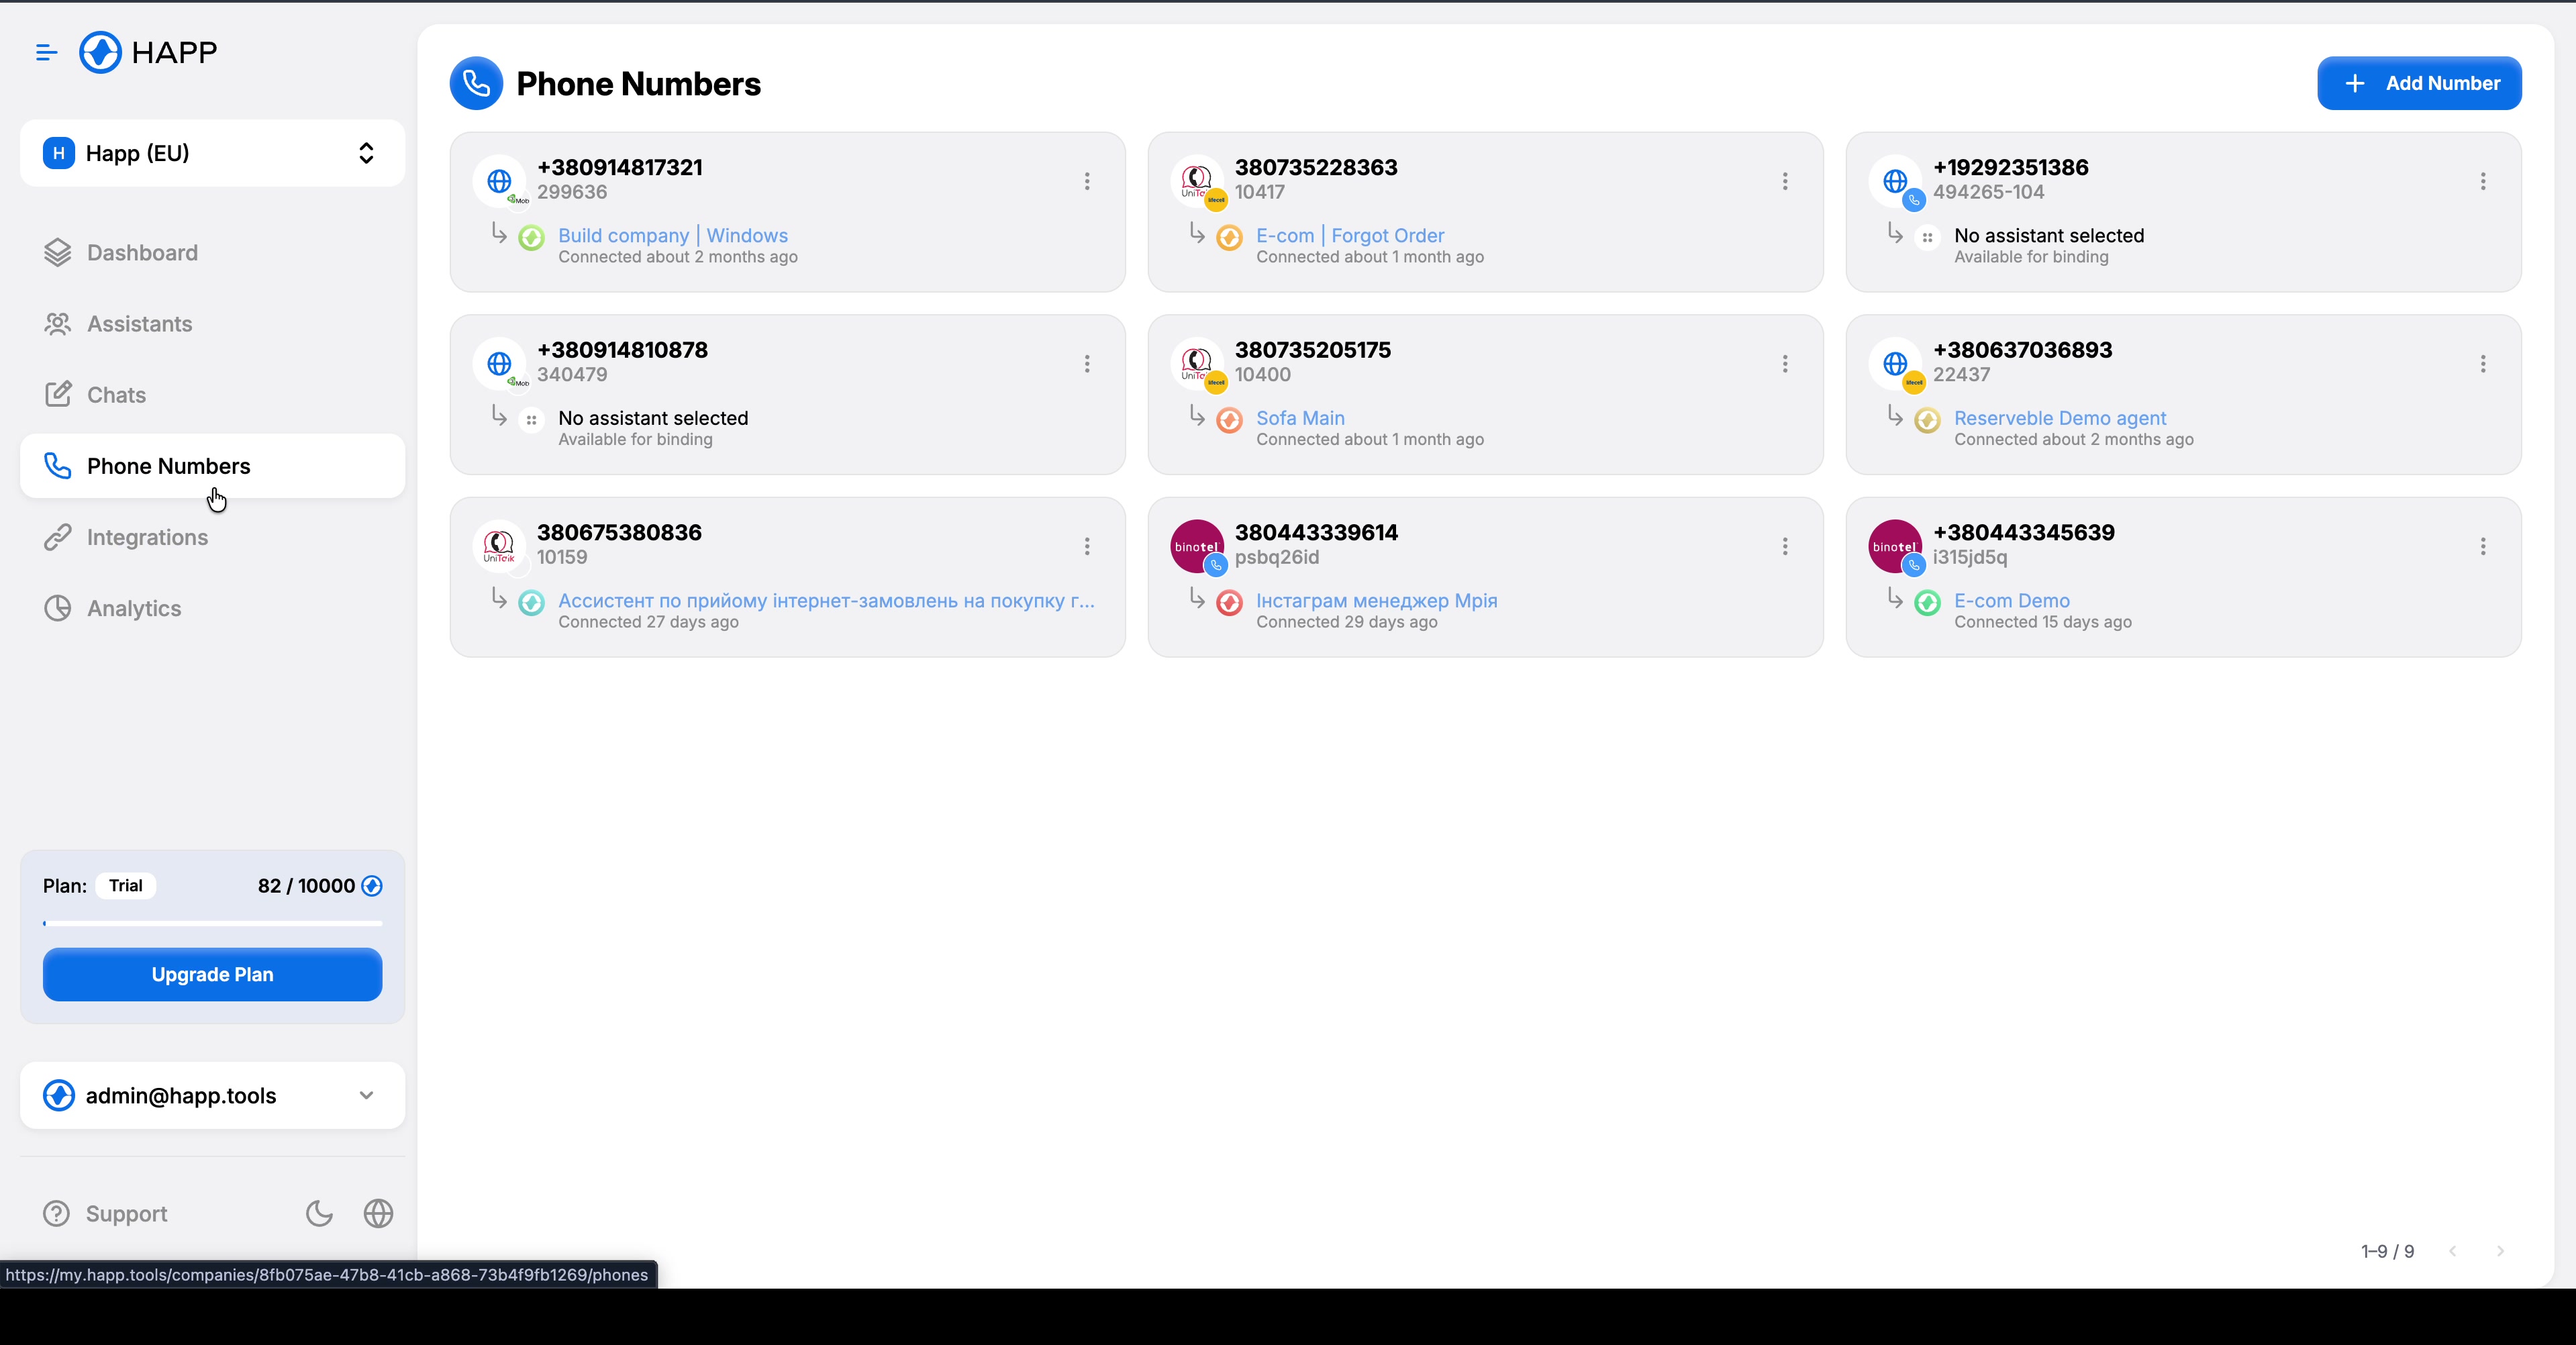Click the Upgrade Plan button
2576x1345 pixels.
212,974
